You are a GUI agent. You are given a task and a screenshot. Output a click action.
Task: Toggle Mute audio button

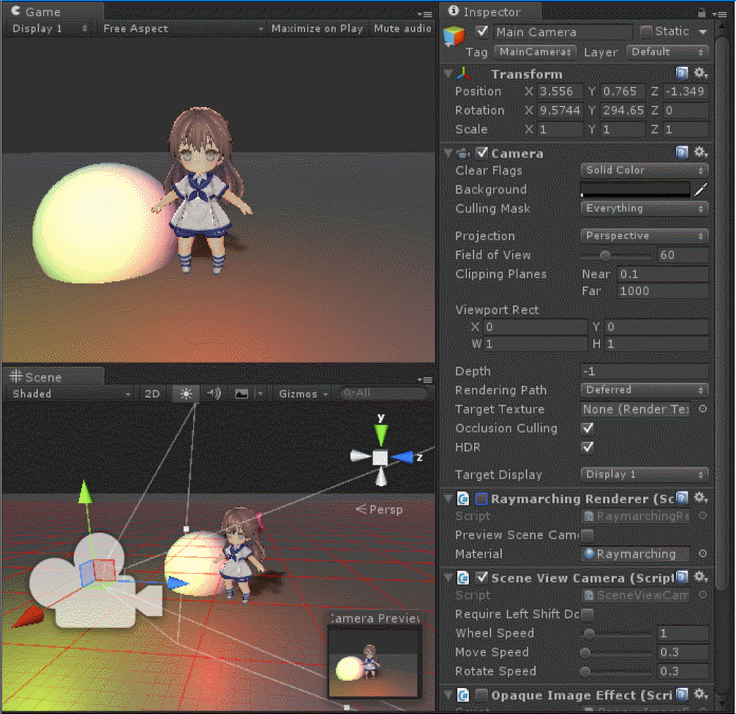tap(402, 29)
